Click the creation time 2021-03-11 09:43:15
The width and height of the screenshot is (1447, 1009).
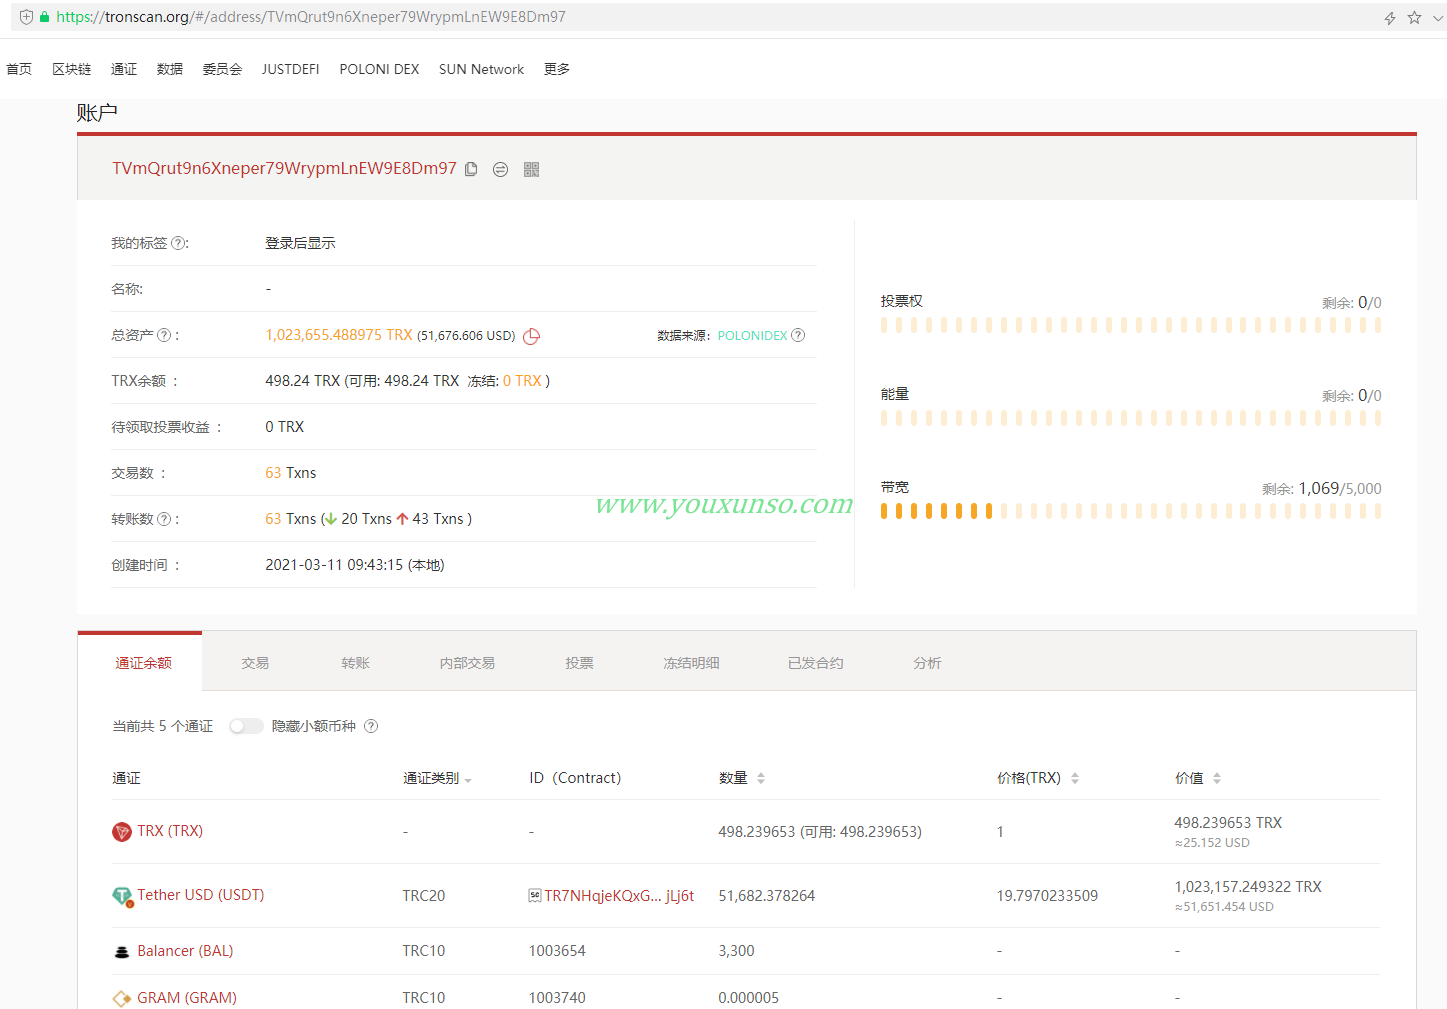click(x=334, y=565)
